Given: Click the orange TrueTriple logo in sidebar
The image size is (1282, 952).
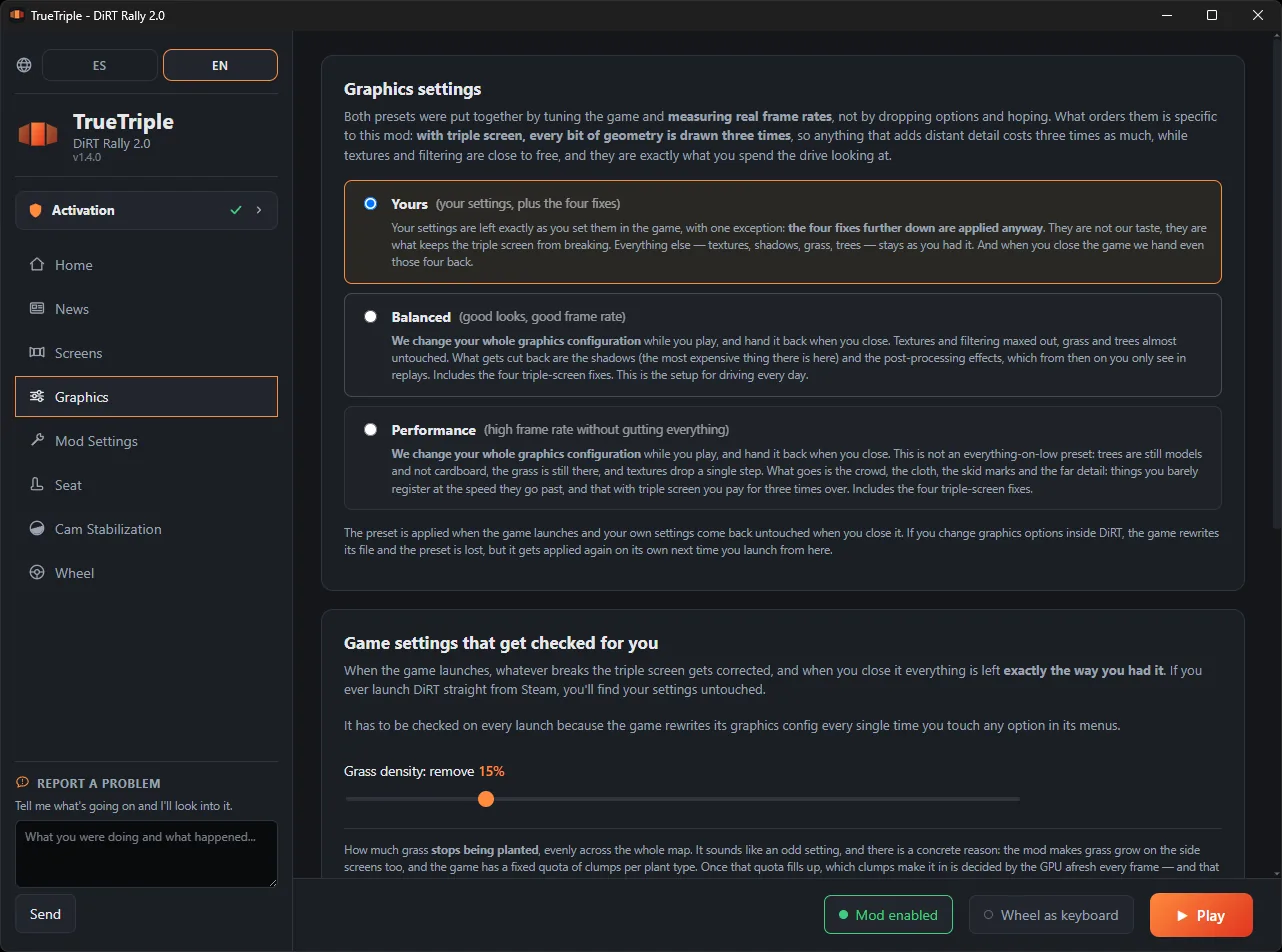Looking at the screenshot, I should pos(38,133).
